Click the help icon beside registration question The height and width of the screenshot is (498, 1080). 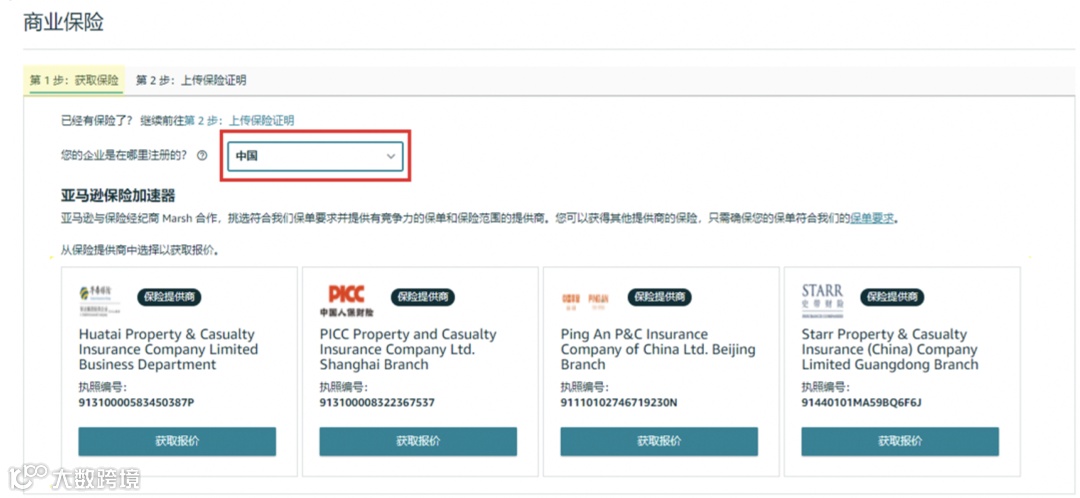click(x=202, y=156)
